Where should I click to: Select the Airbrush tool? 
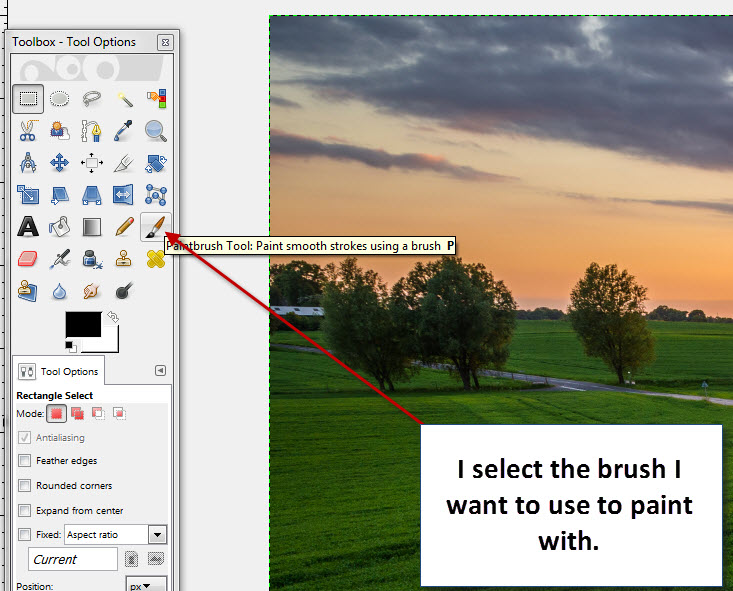click(x=59, y=259)
